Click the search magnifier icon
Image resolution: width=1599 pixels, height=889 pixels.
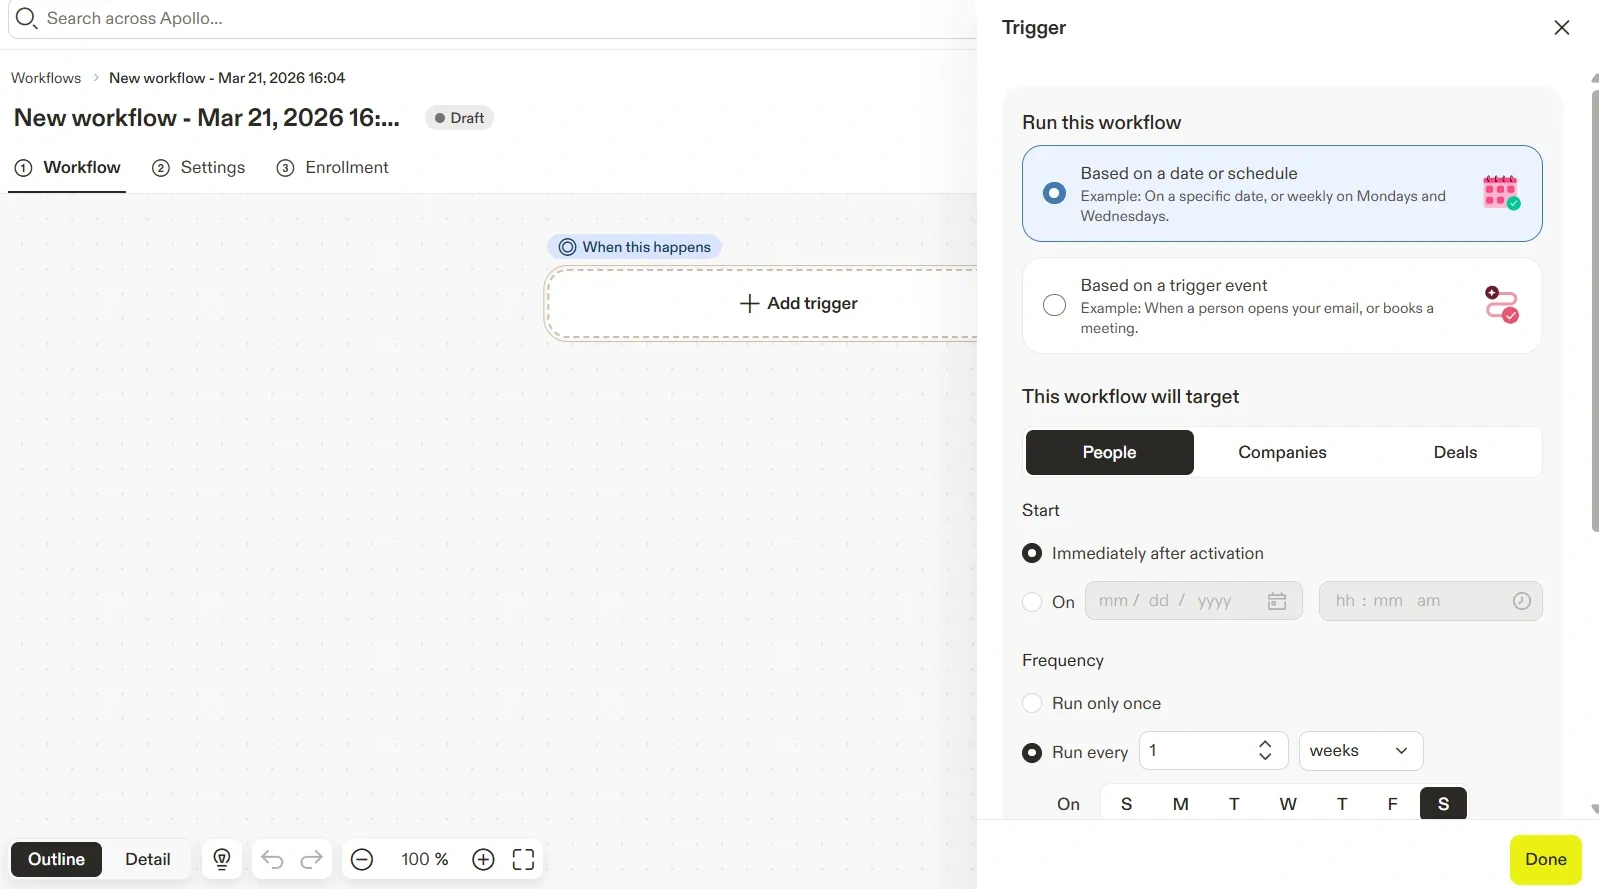[26, 19]
